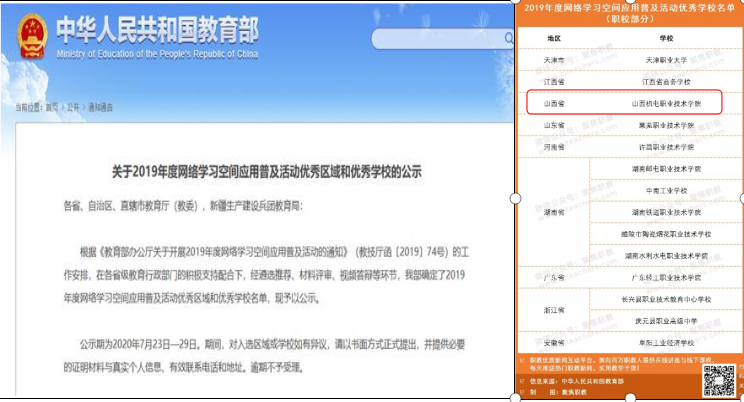Select the 湖南邮电职业技术学院 cell

point(666,169)
